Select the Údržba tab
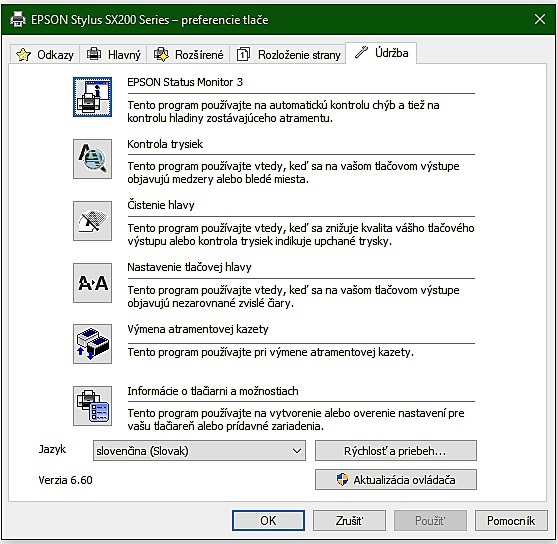The height and width of the screenshot is (544, 558). pos(381,53)
